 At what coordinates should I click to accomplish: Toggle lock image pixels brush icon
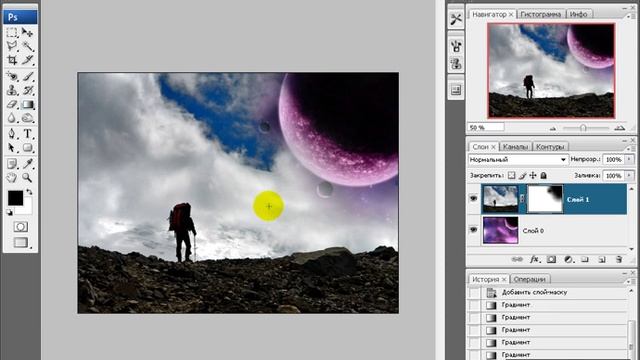click(522, 176)
